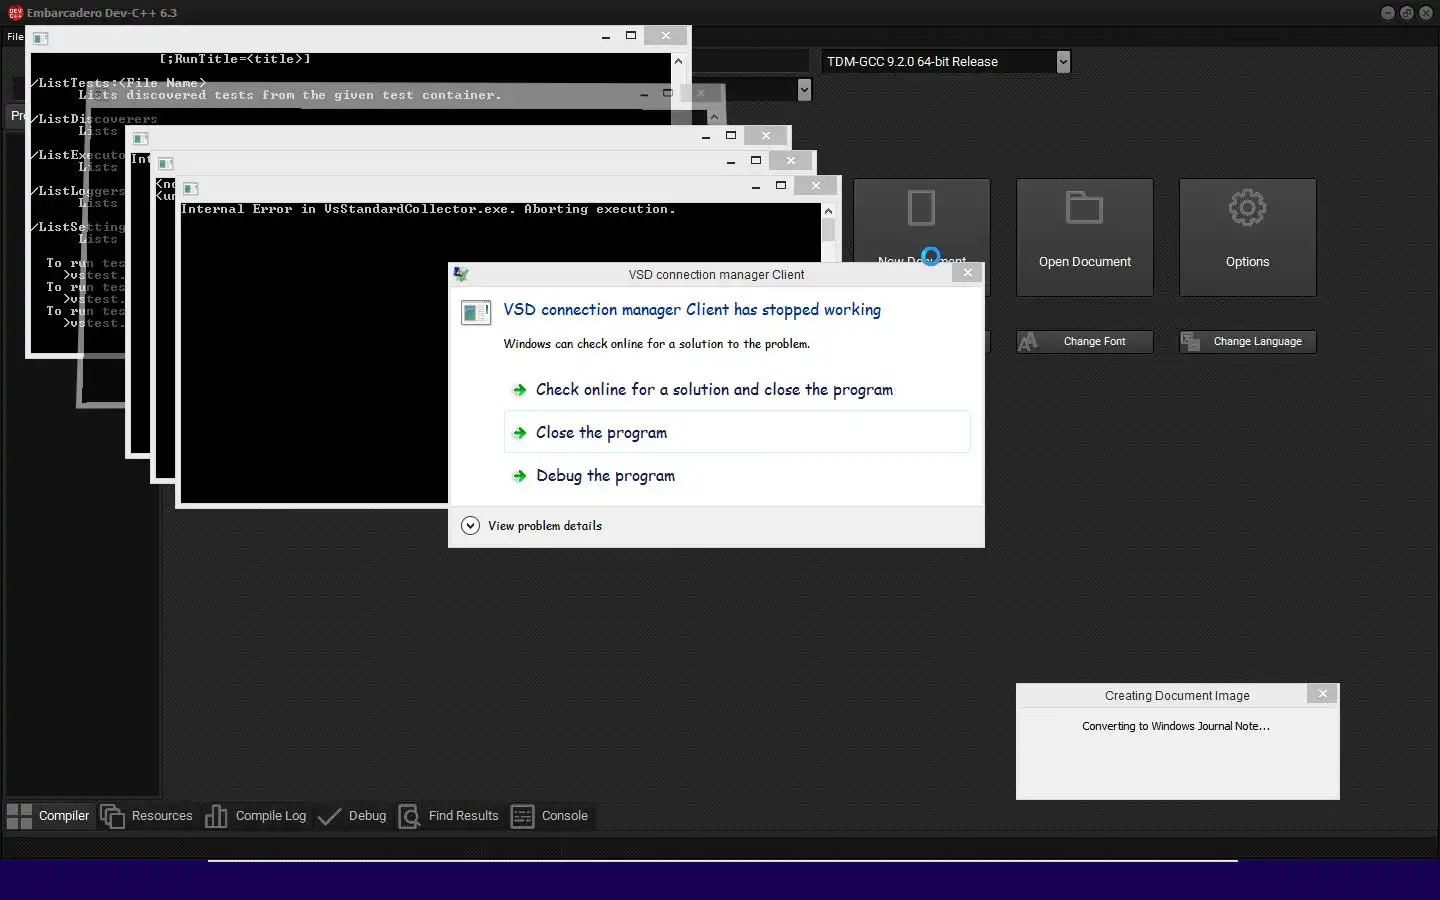Switch to the Resources tab
The height and width of the screenshot is (900, 1440).
146,816
